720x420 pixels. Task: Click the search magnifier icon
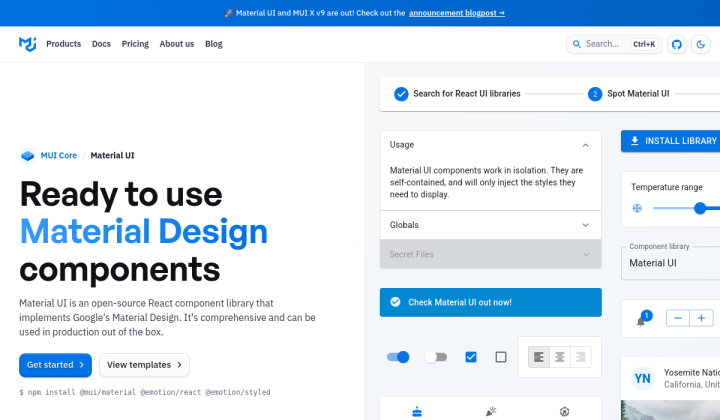tap(577, 44)
